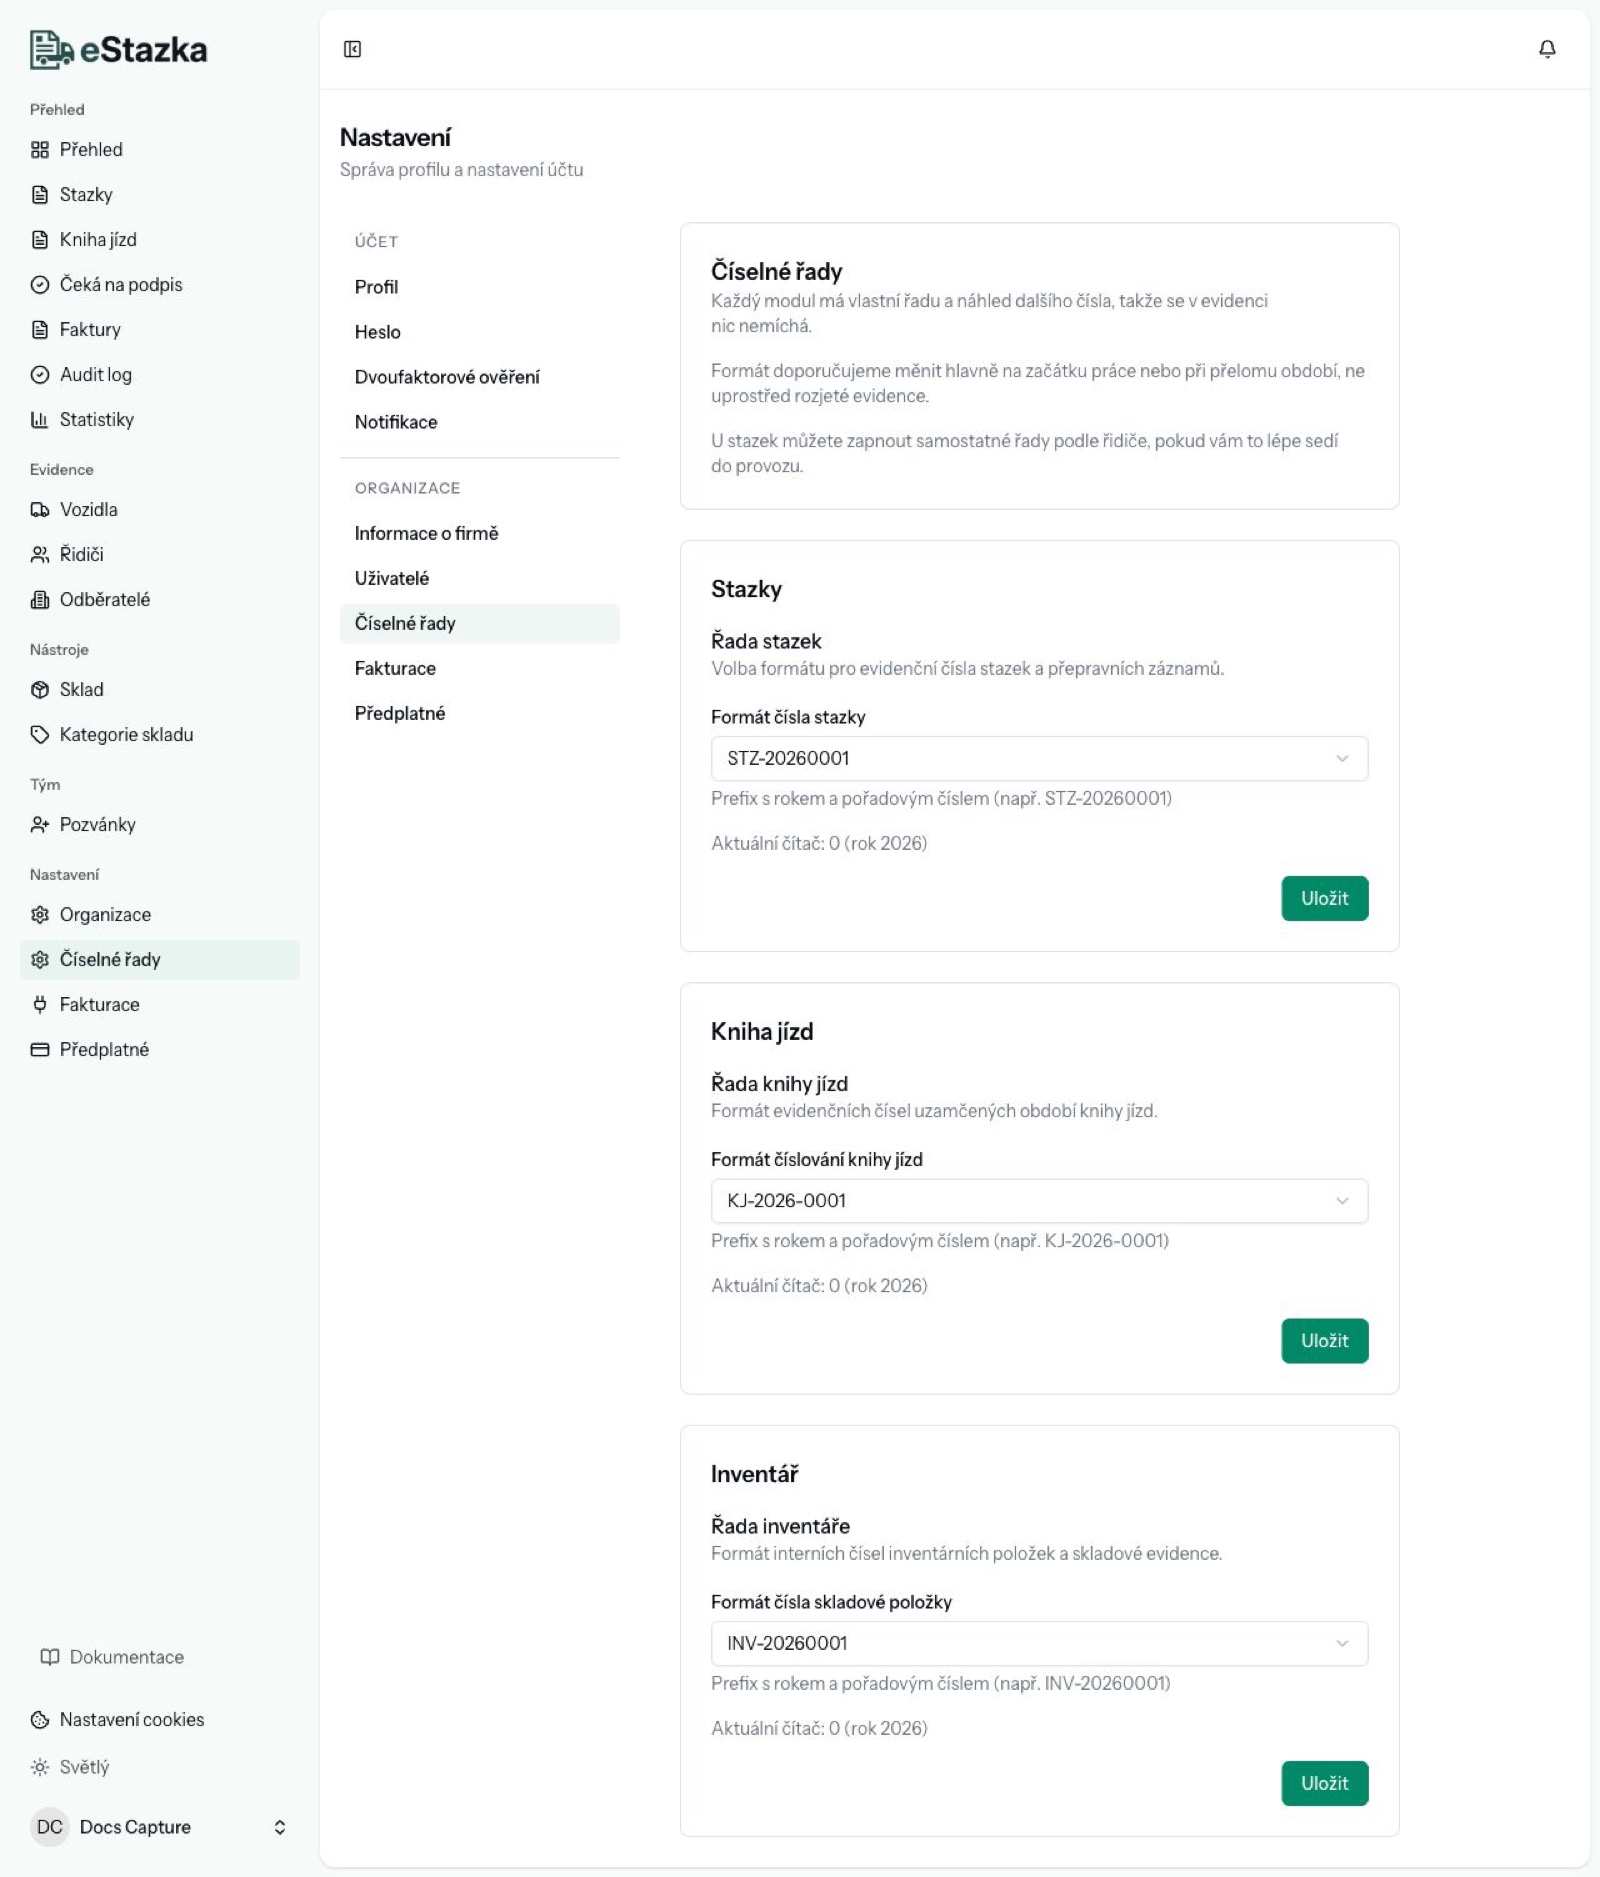Open the Docs Capture account switcher

pos(160,1827)
